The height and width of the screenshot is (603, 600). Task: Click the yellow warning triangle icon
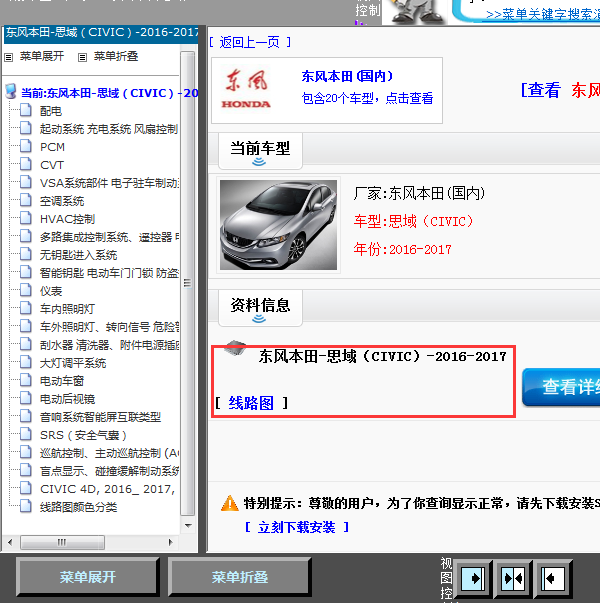(x=230, y=503)
